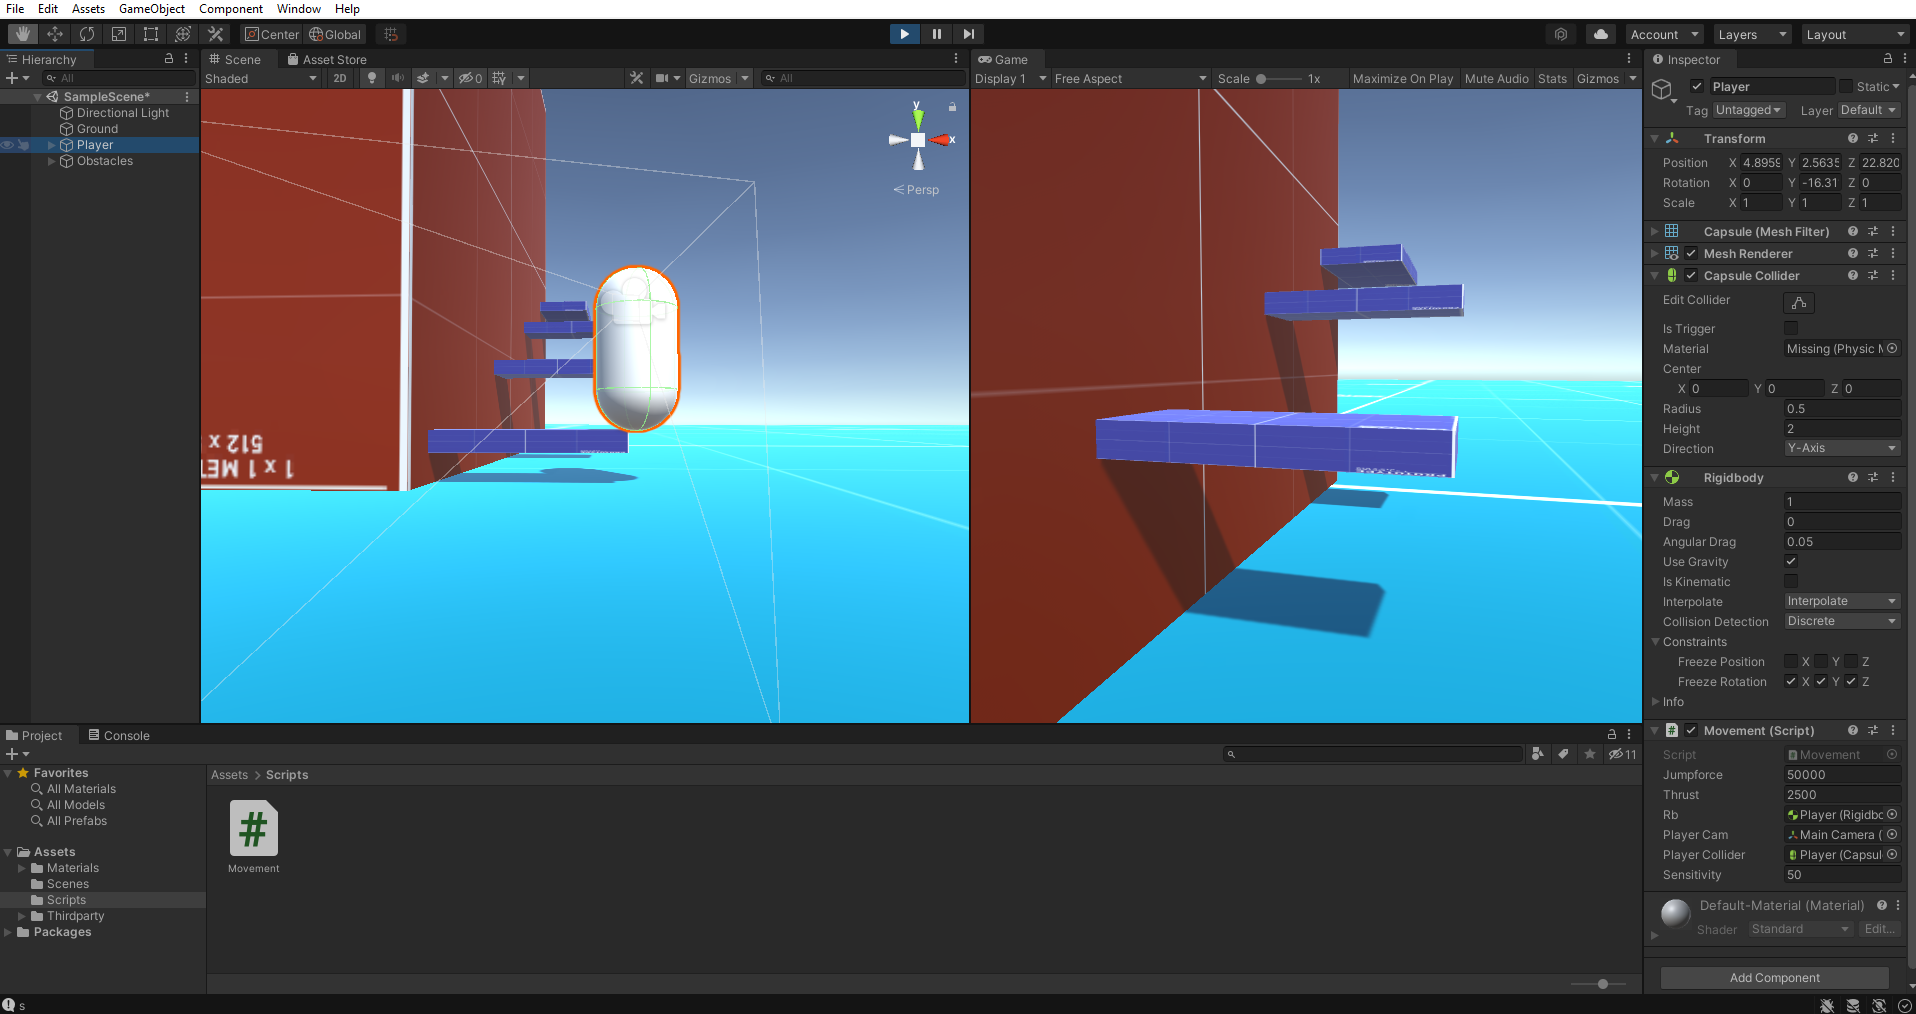The width and height of the screenshot is (1916, 1014).
Task: Toggle Use Gravity checkbox
Action: (1791, 561)
